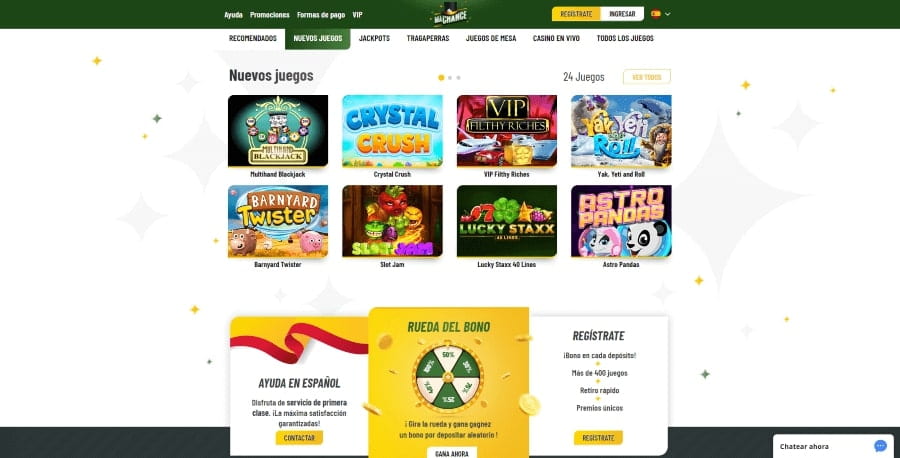Switch to Casino en Vivo tab
The image size is (900, 458).
click(x=556, y=38)
